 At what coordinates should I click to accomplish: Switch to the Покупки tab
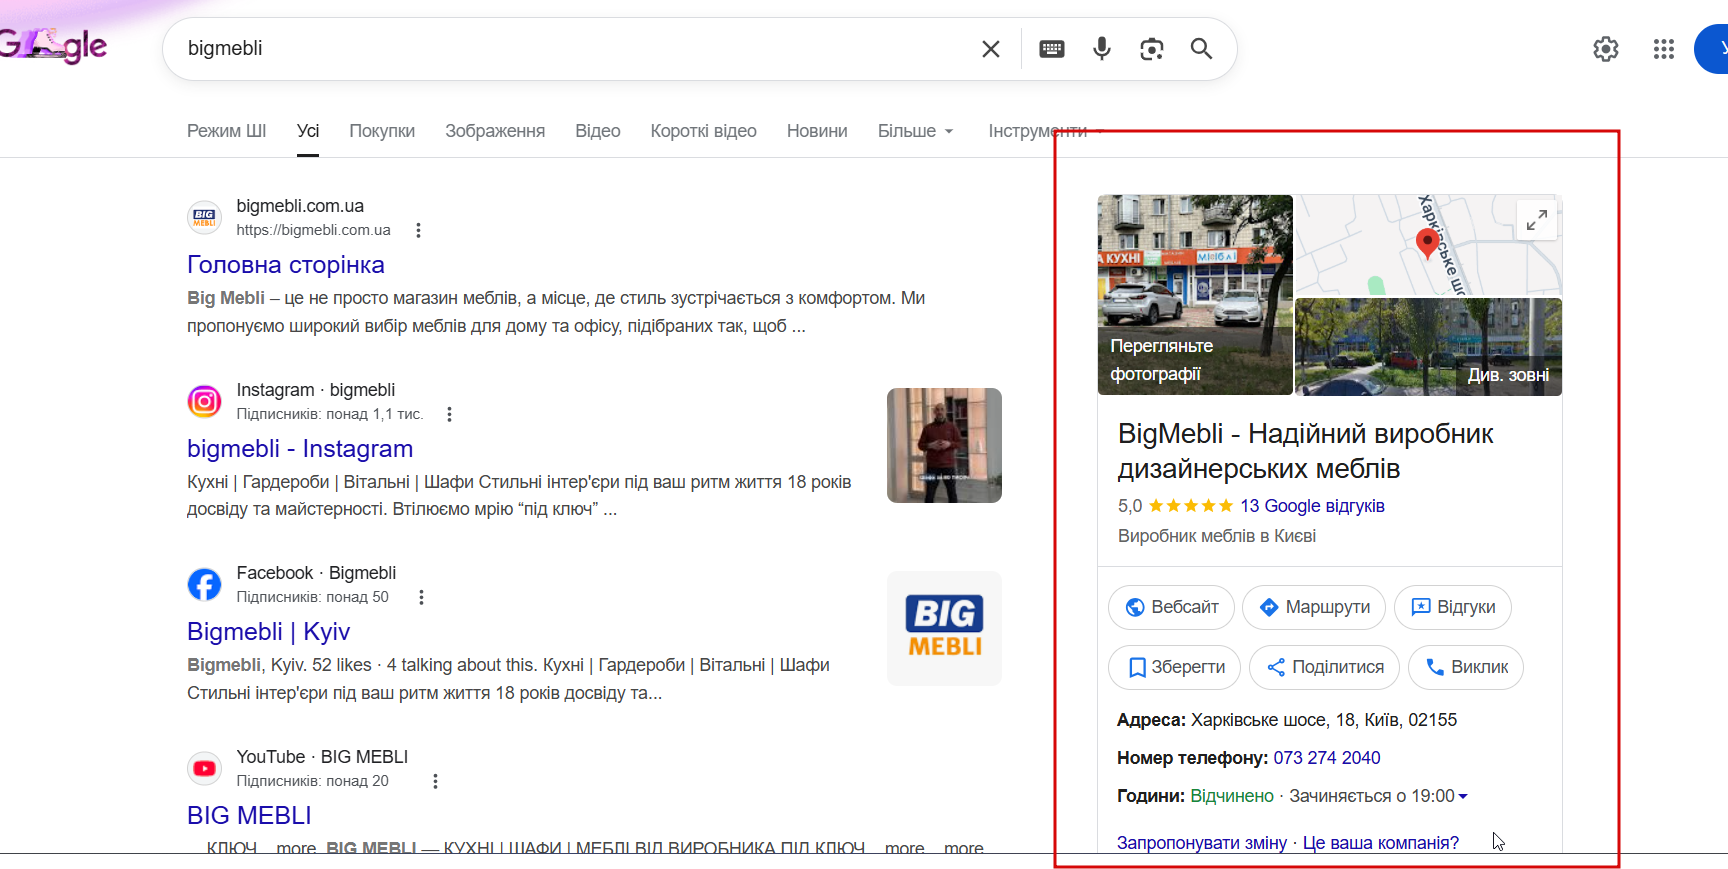pyautogui.click(x=382, y=131)
